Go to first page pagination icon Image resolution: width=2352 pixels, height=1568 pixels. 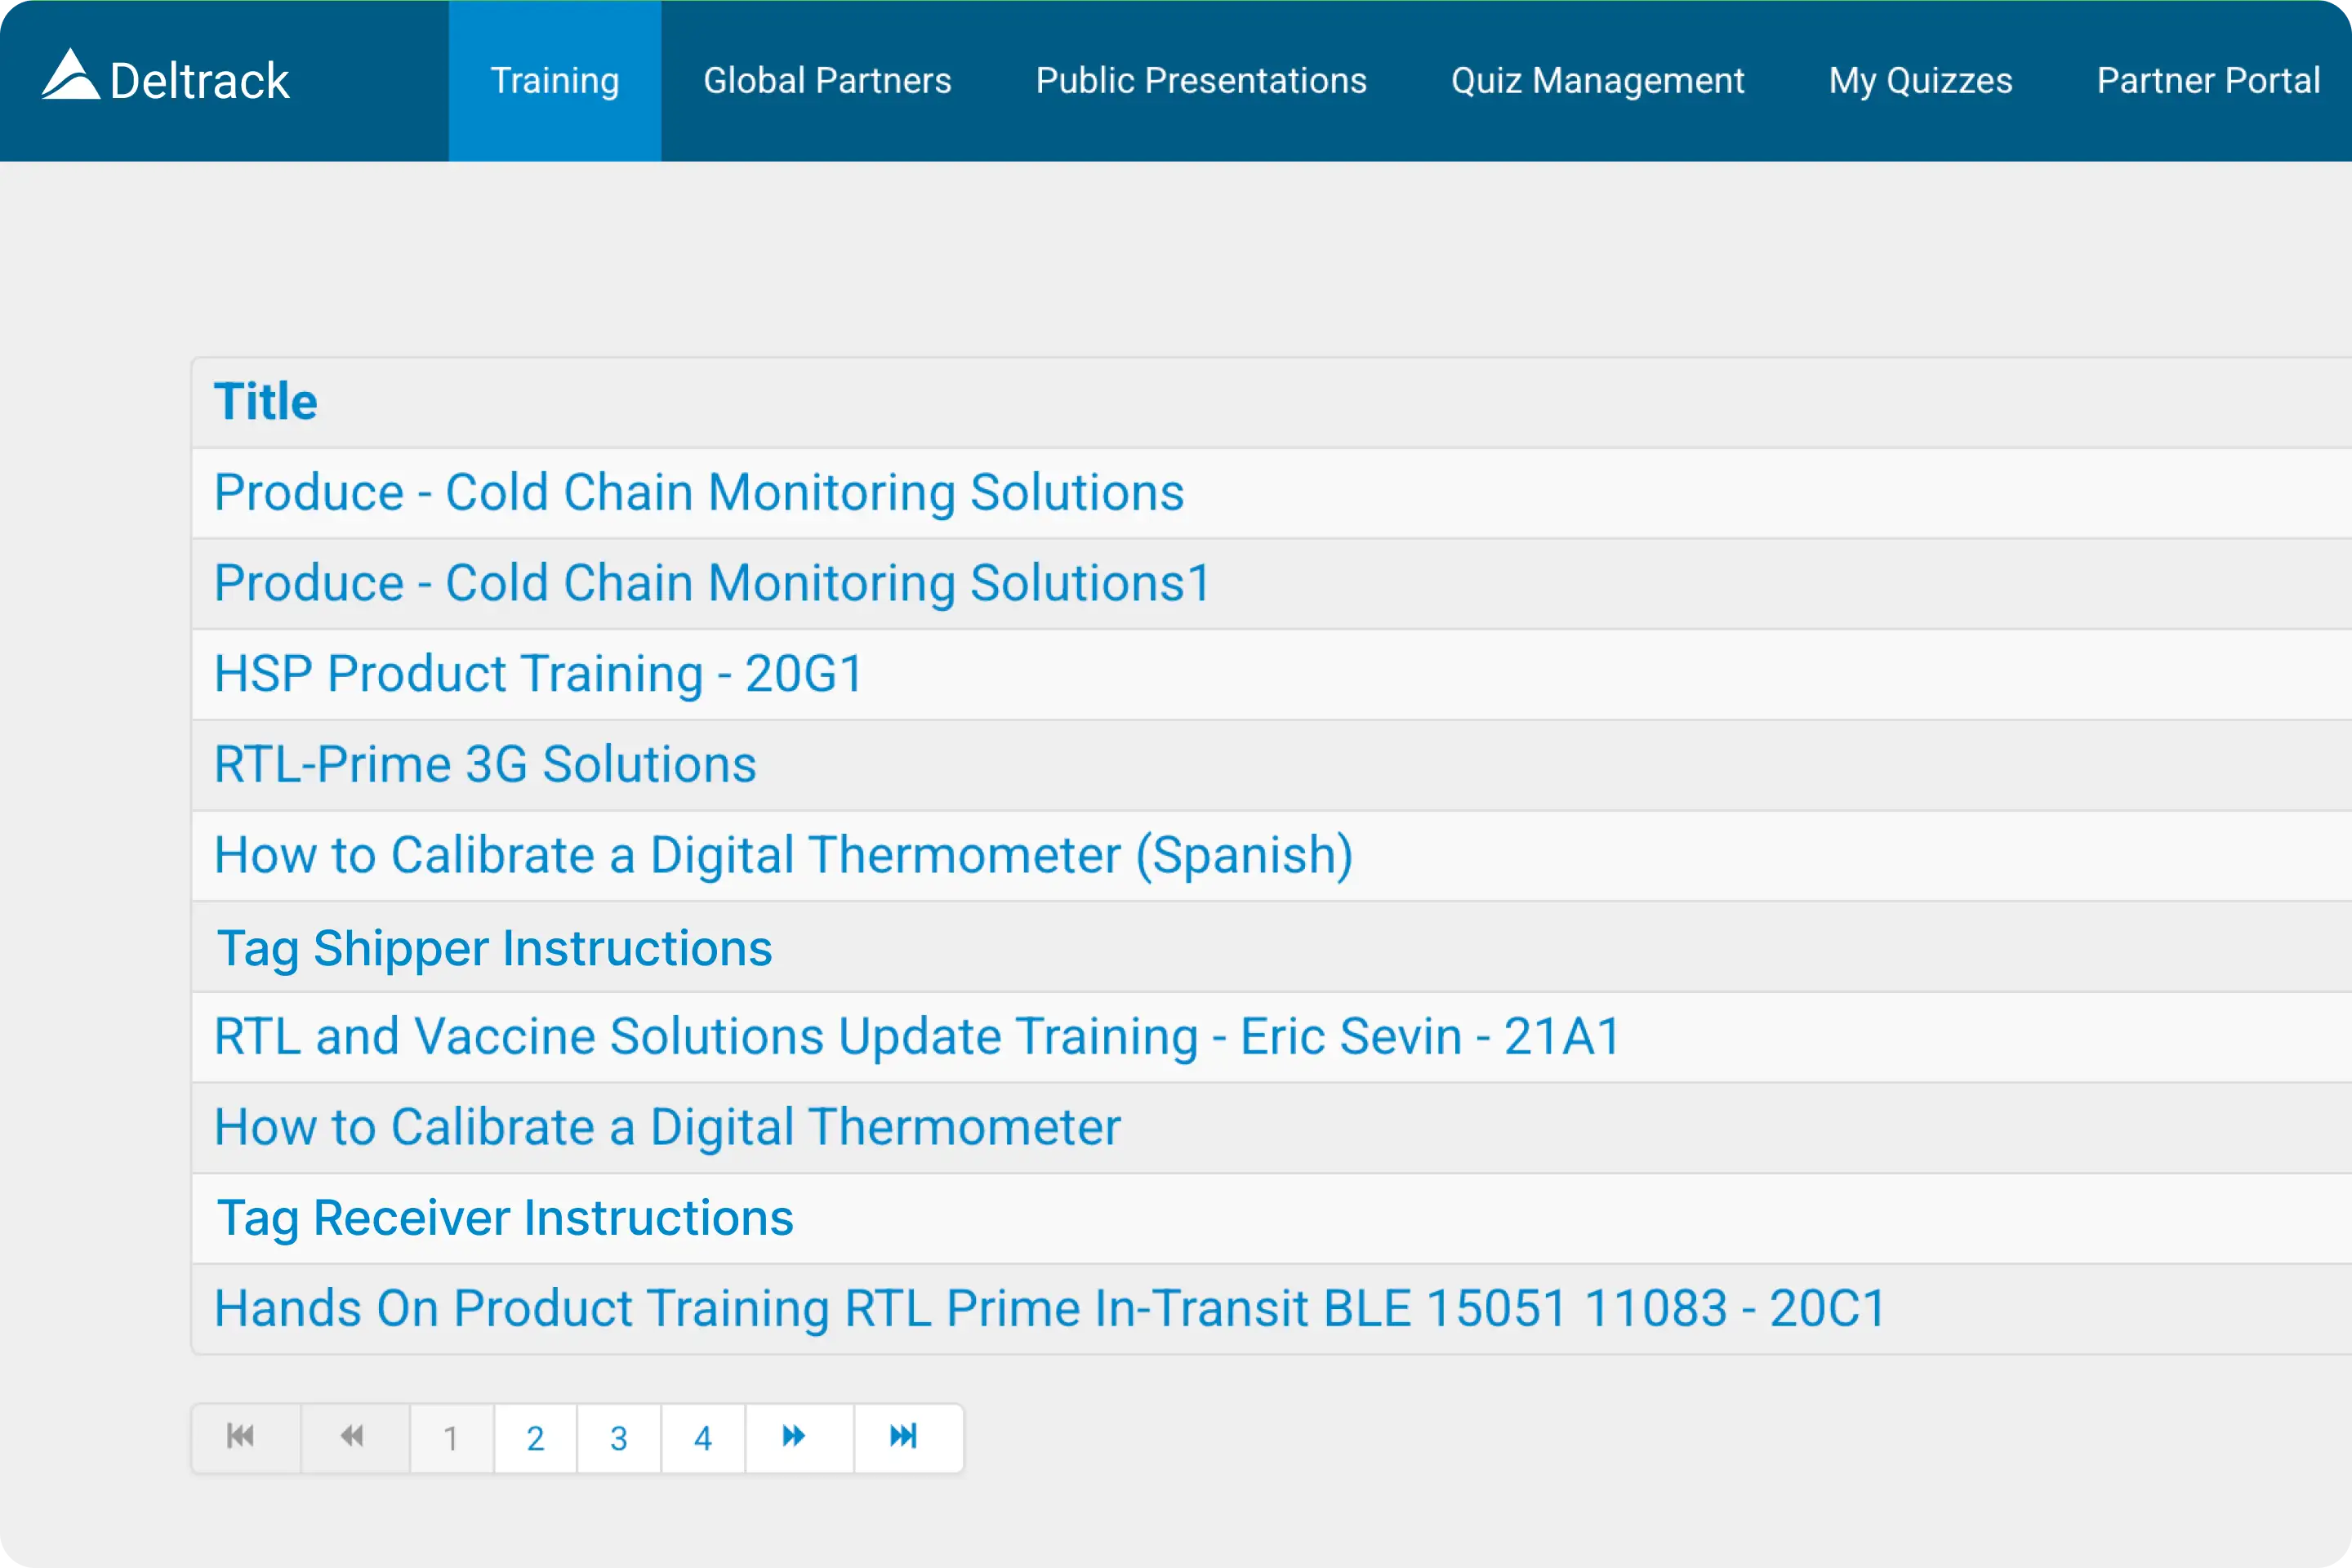pyautogui.click(x=241, y=1437)
